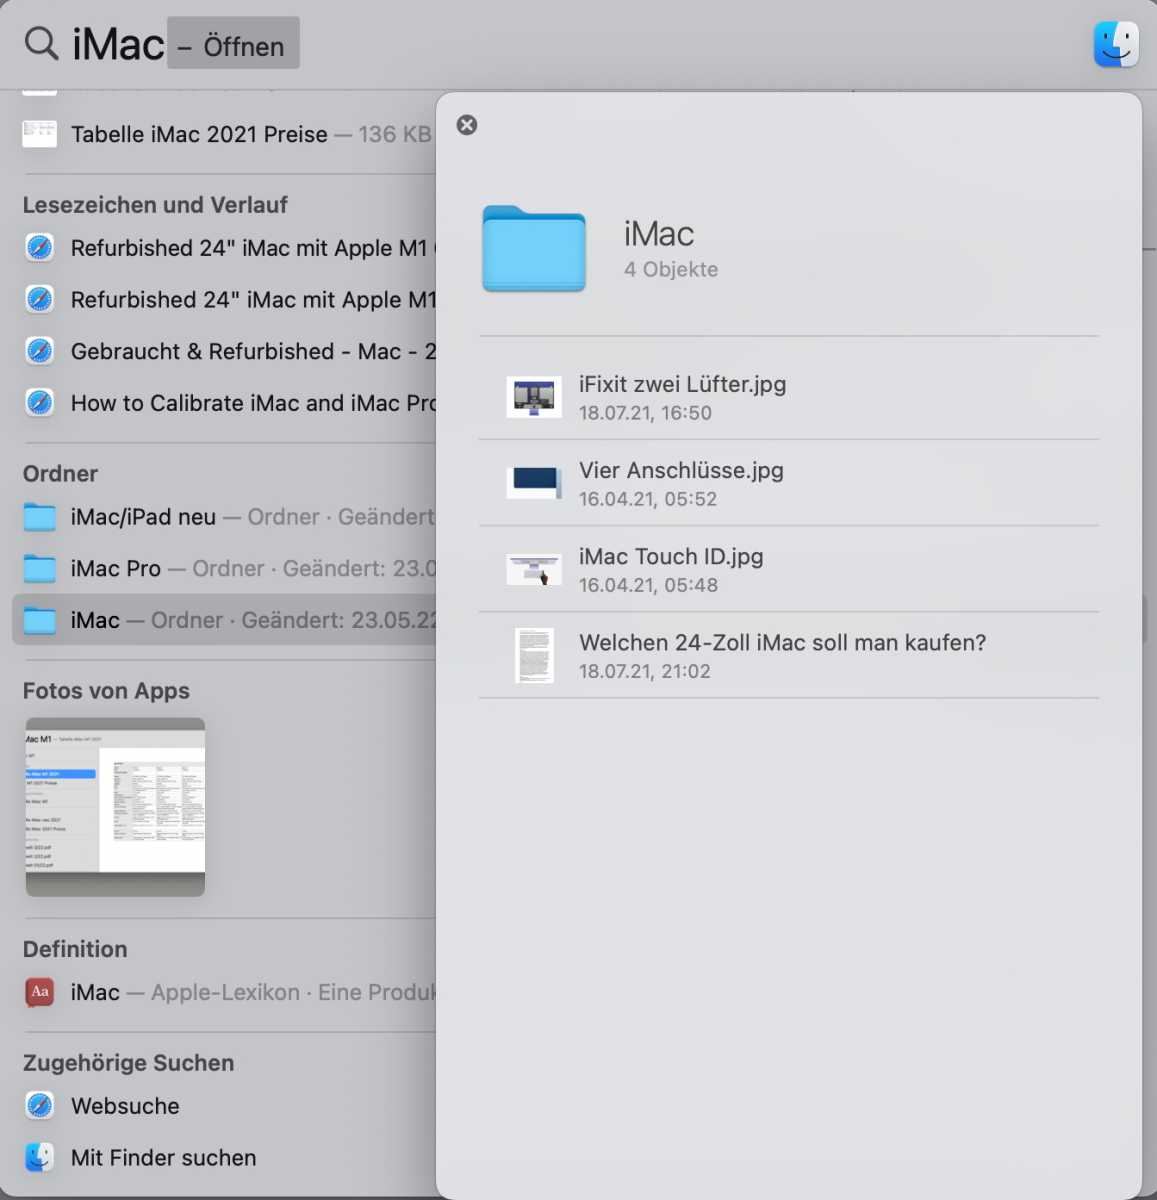Click the 4 Objekte count label
This screenshot has height=1200, width=1157.
[x=671, y=270]
